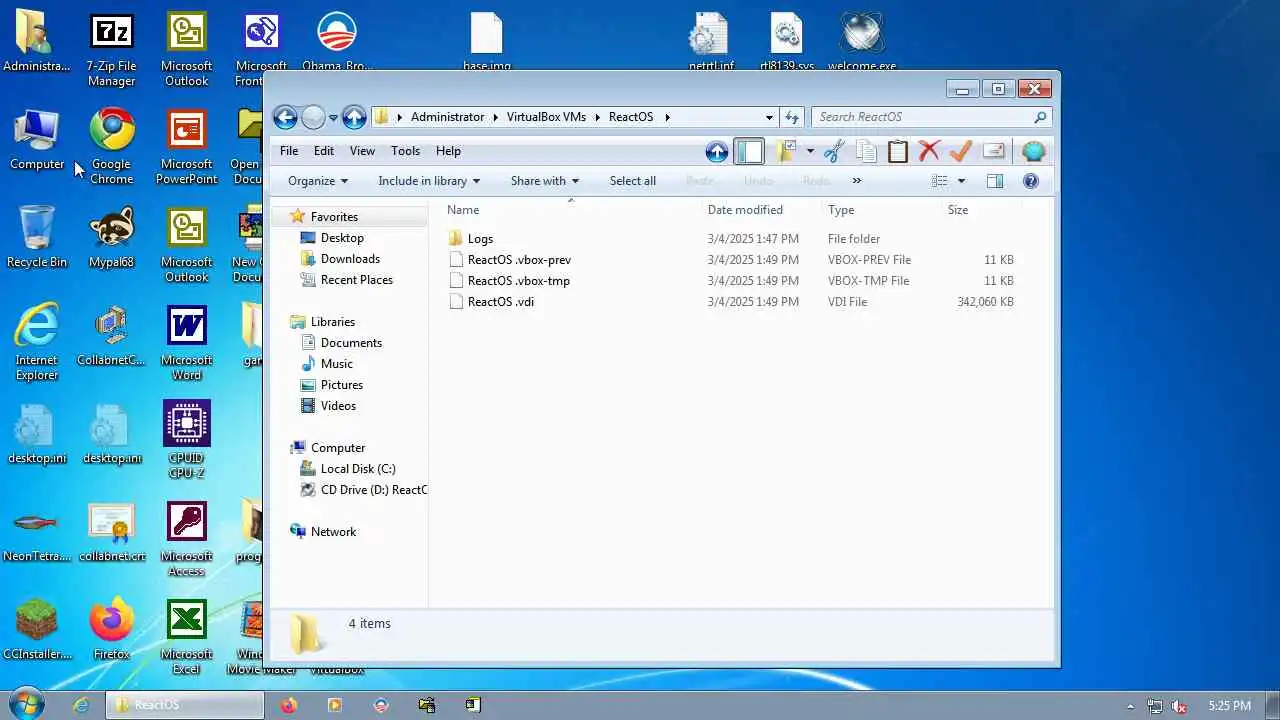Select the ReactOS.vbox-prev file
This screenshot has width=1280, height=720.
(x=519, y=260)
